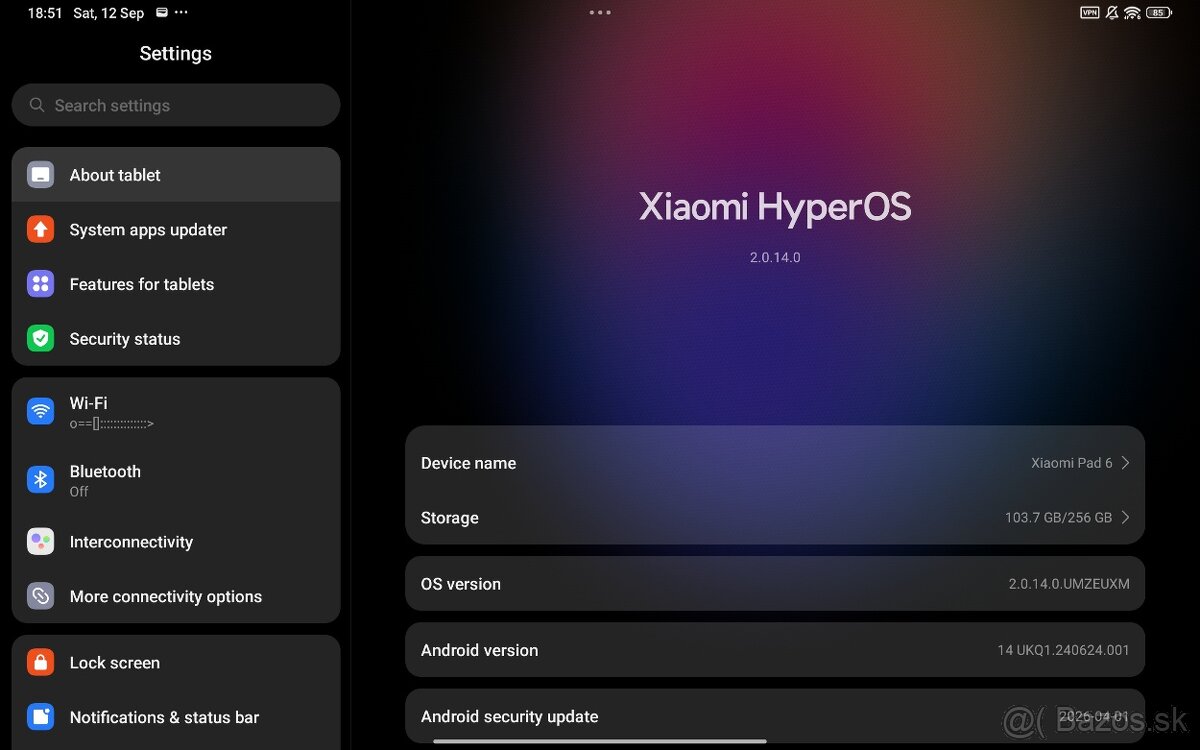This screenshot has height=750, width=1200.
Task: Tap the Interconnectivity icon
Action: click(x=40, y=542)
